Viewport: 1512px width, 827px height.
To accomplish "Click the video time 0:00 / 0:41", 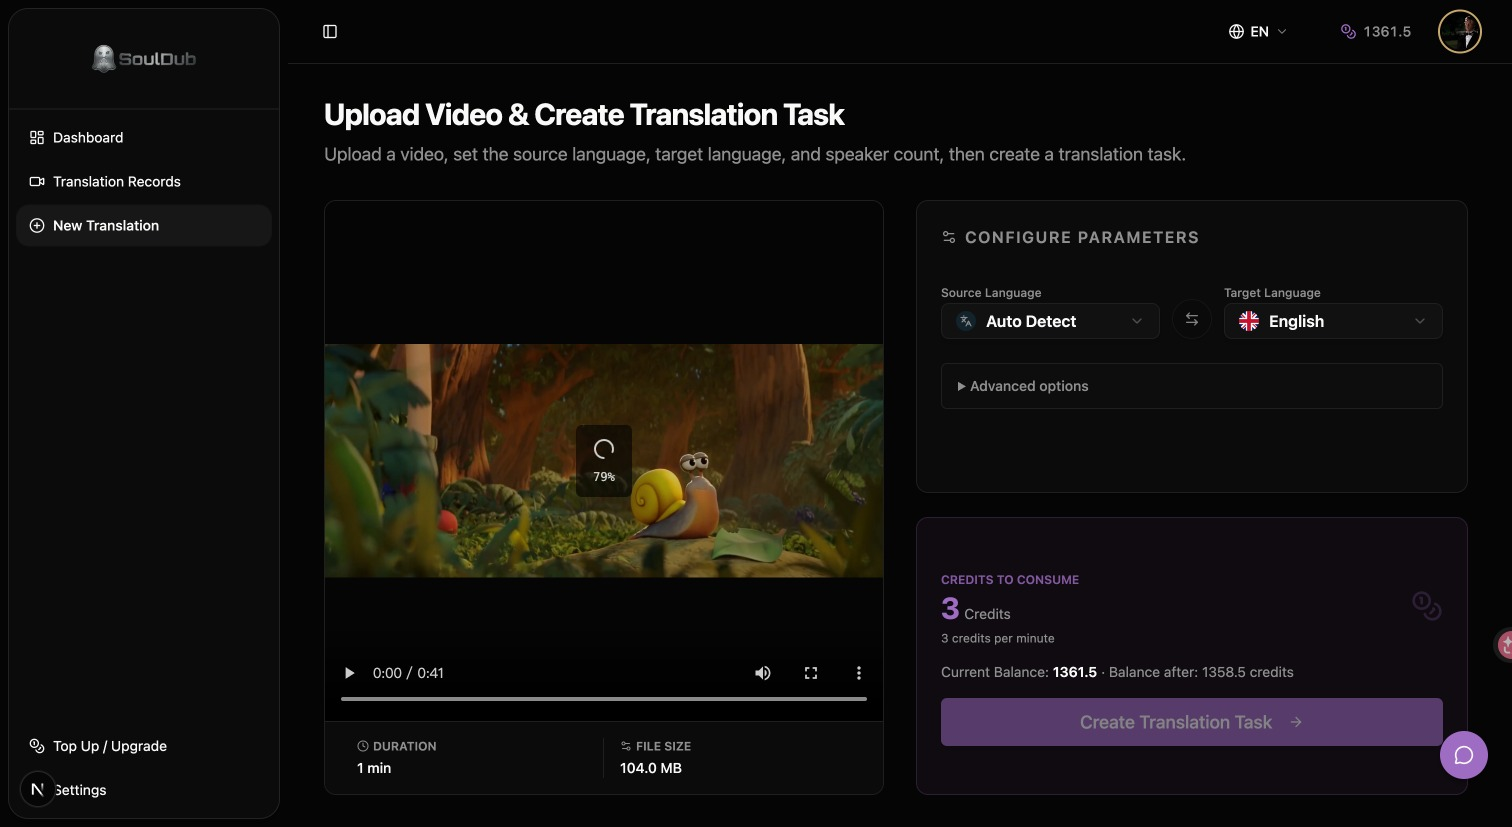I will 408,673.
